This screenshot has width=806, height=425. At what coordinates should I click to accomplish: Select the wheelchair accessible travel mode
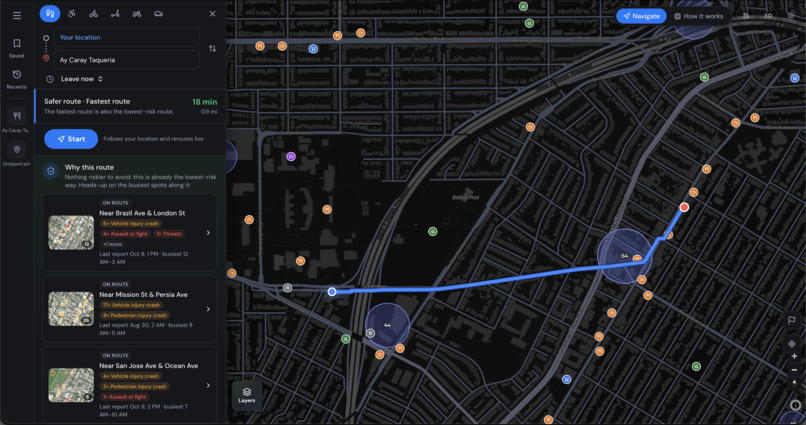tap(71, 14)
